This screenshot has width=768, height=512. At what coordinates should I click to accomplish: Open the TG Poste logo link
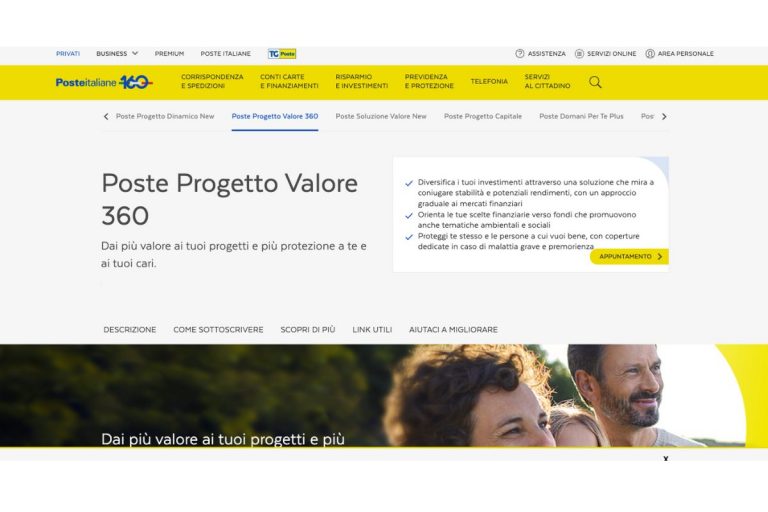click(x=282, y=53)
